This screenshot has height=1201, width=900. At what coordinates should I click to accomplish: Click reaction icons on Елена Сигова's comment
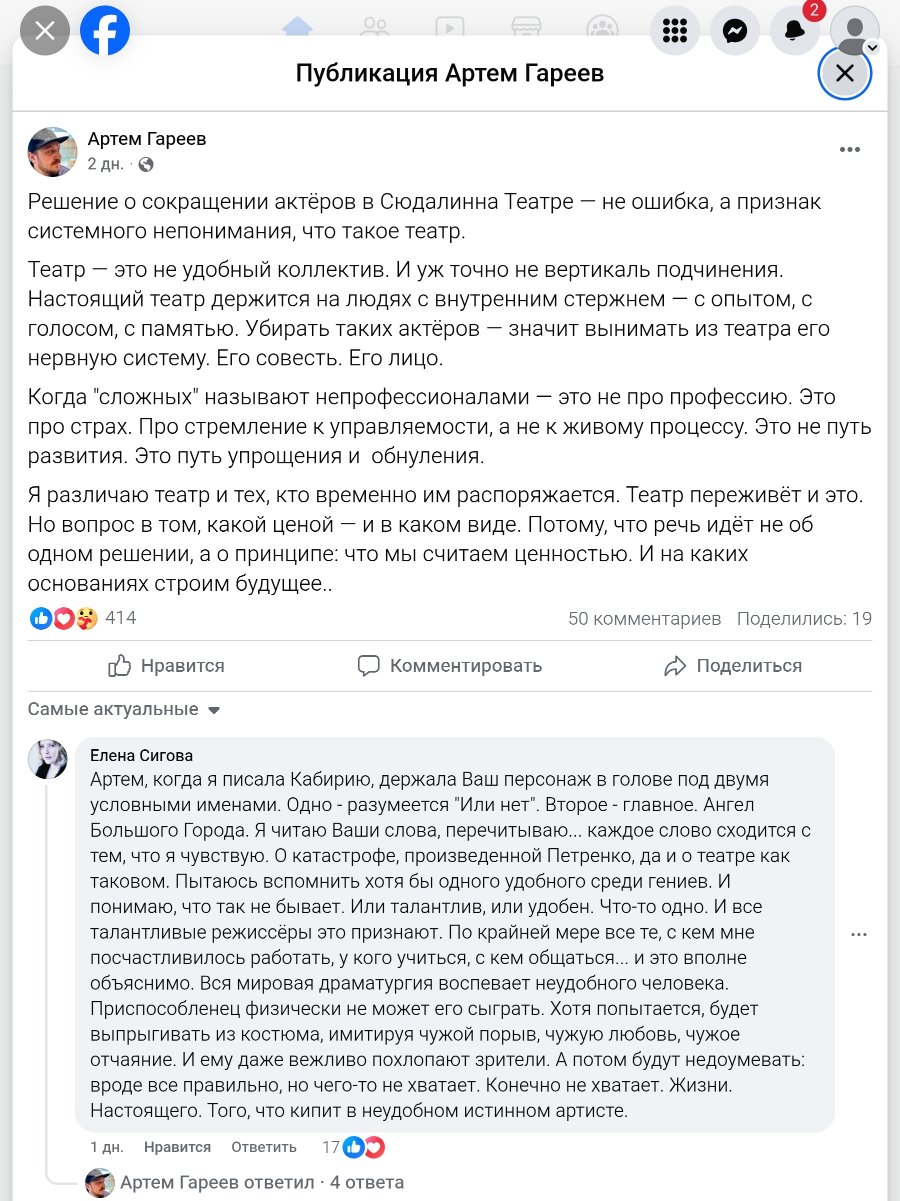point(363,1147)
